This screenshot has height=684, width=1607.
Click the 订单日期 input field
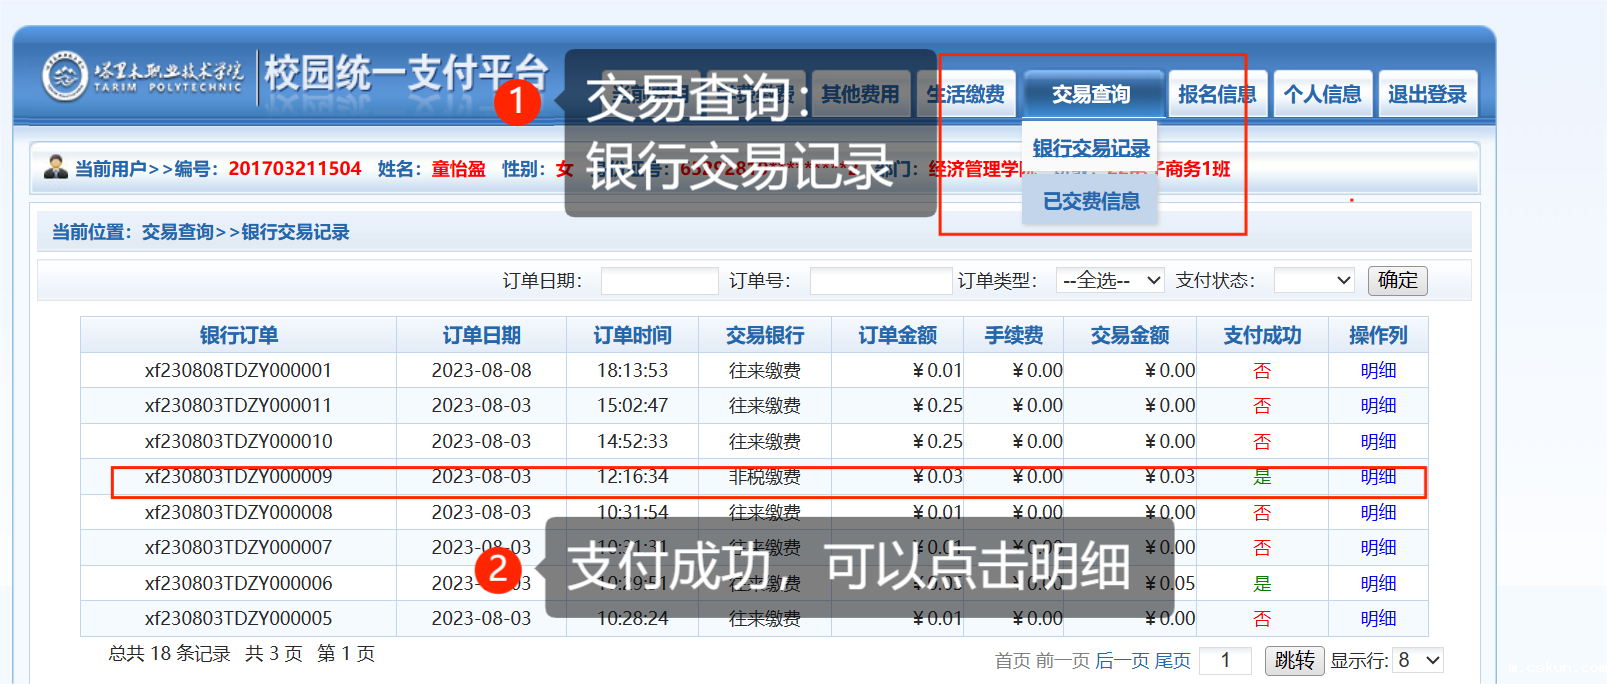pos(659,281)
